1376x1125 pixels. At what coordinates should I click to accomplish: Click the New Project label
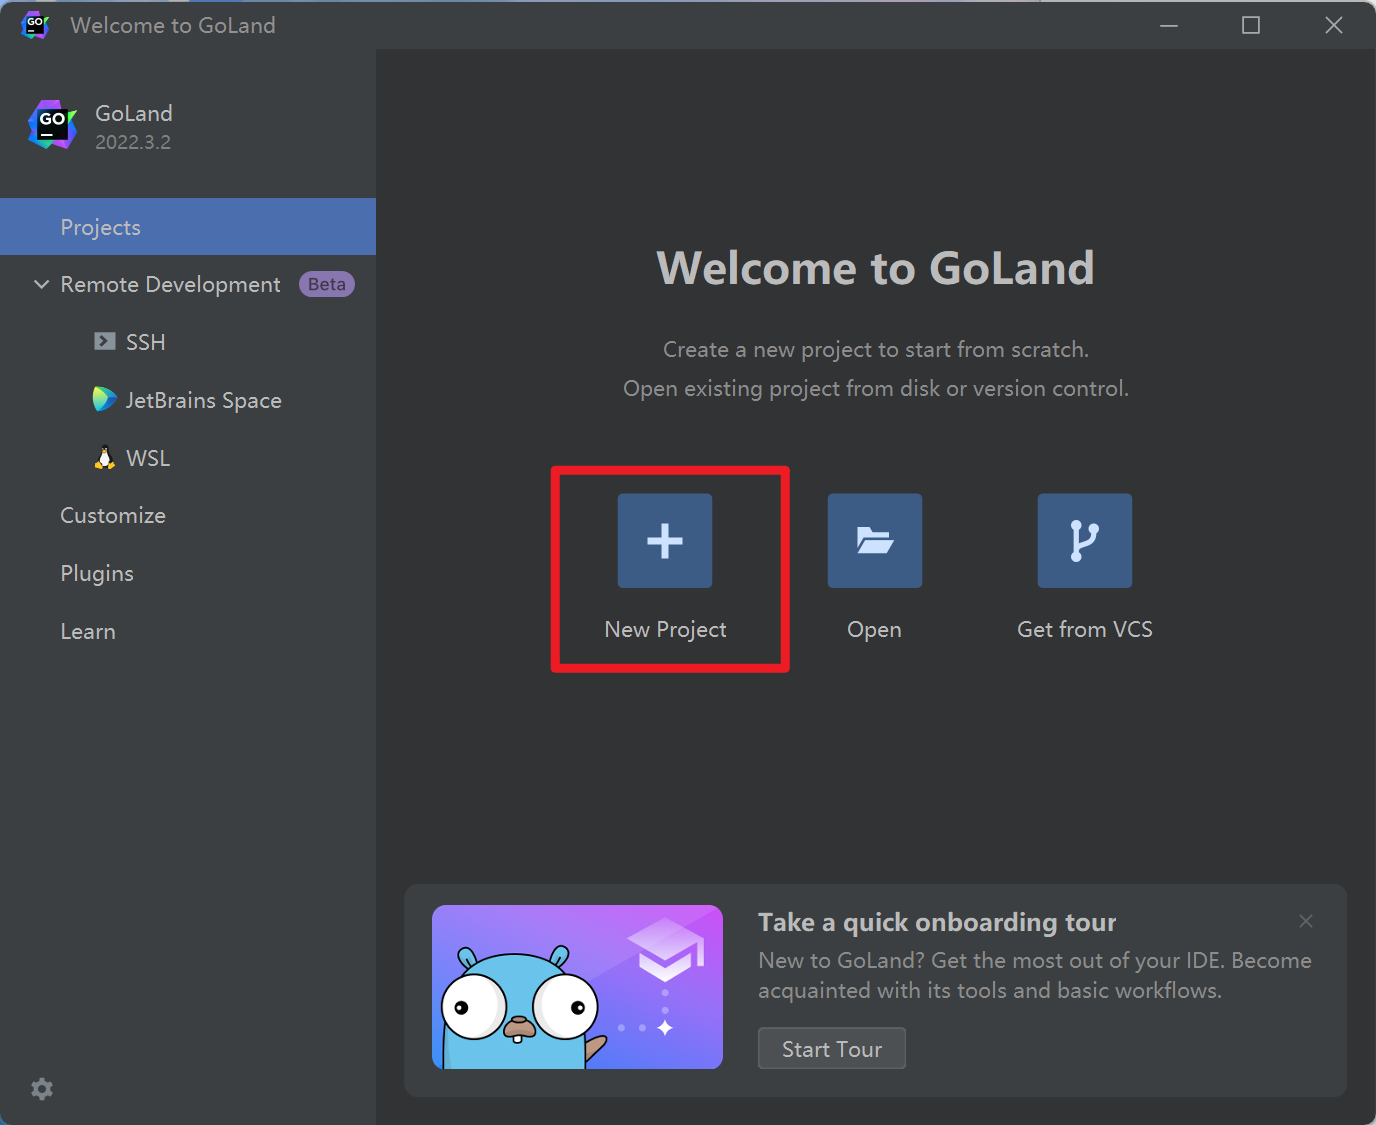click(x=665, y=629)
